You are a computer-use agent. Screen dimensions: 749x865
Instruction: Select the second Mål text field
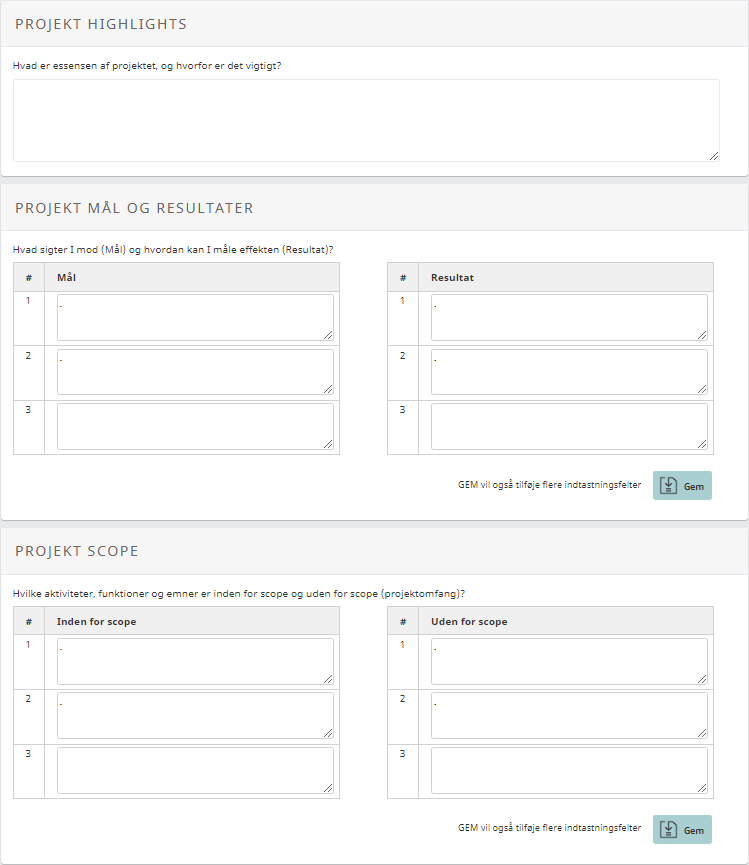[195, 372]
